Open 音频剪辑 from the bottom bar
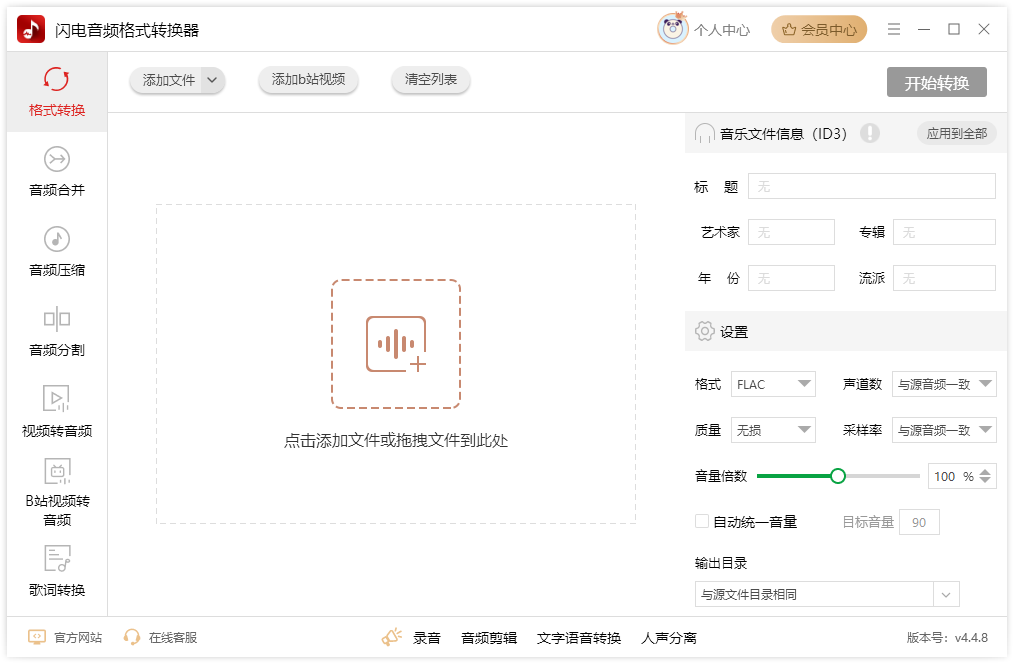Image resolution: width=1014 pixels, height=664 pixels. [x=489, y=638]
